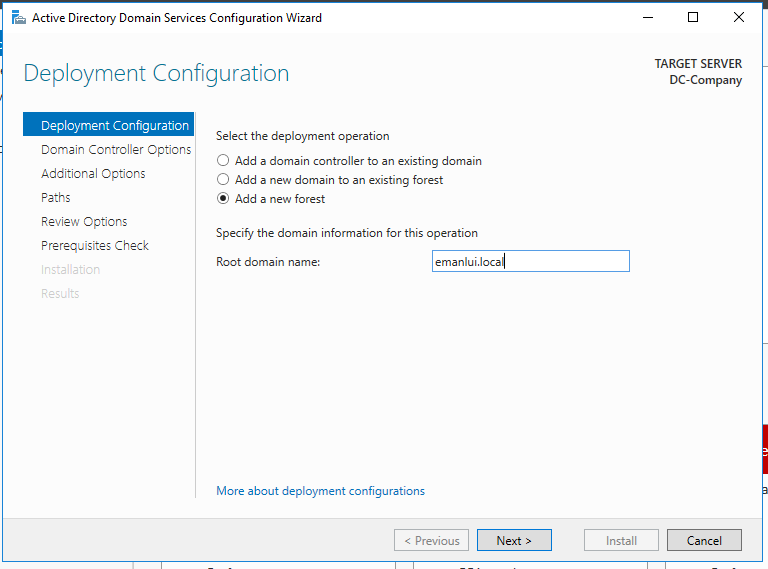Click the Results step in sidebar

[60, 294]
